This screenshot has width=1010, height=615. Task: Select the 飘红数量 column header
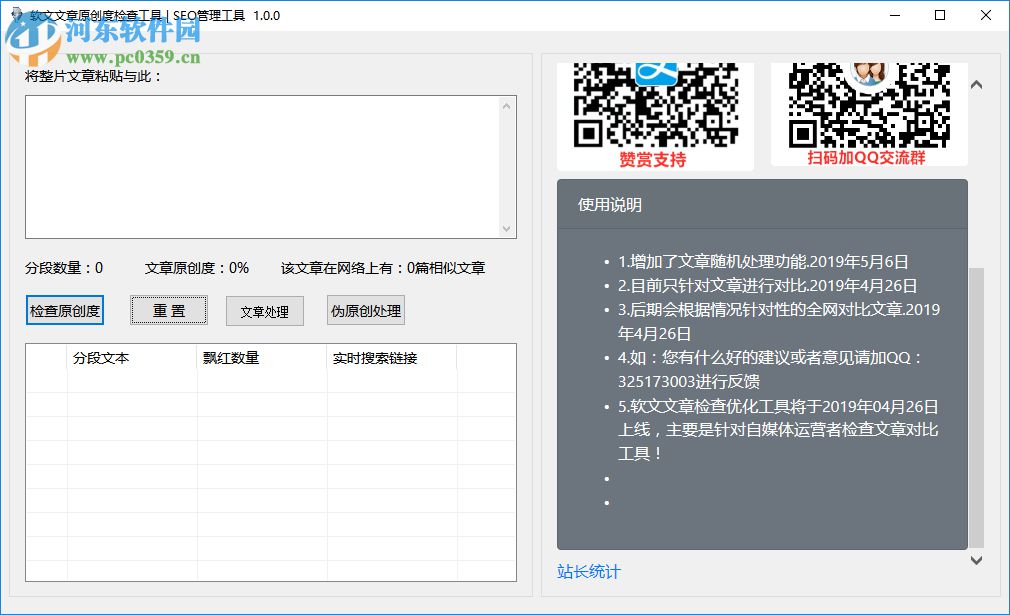pyautogui.click(x=262, y=358)
